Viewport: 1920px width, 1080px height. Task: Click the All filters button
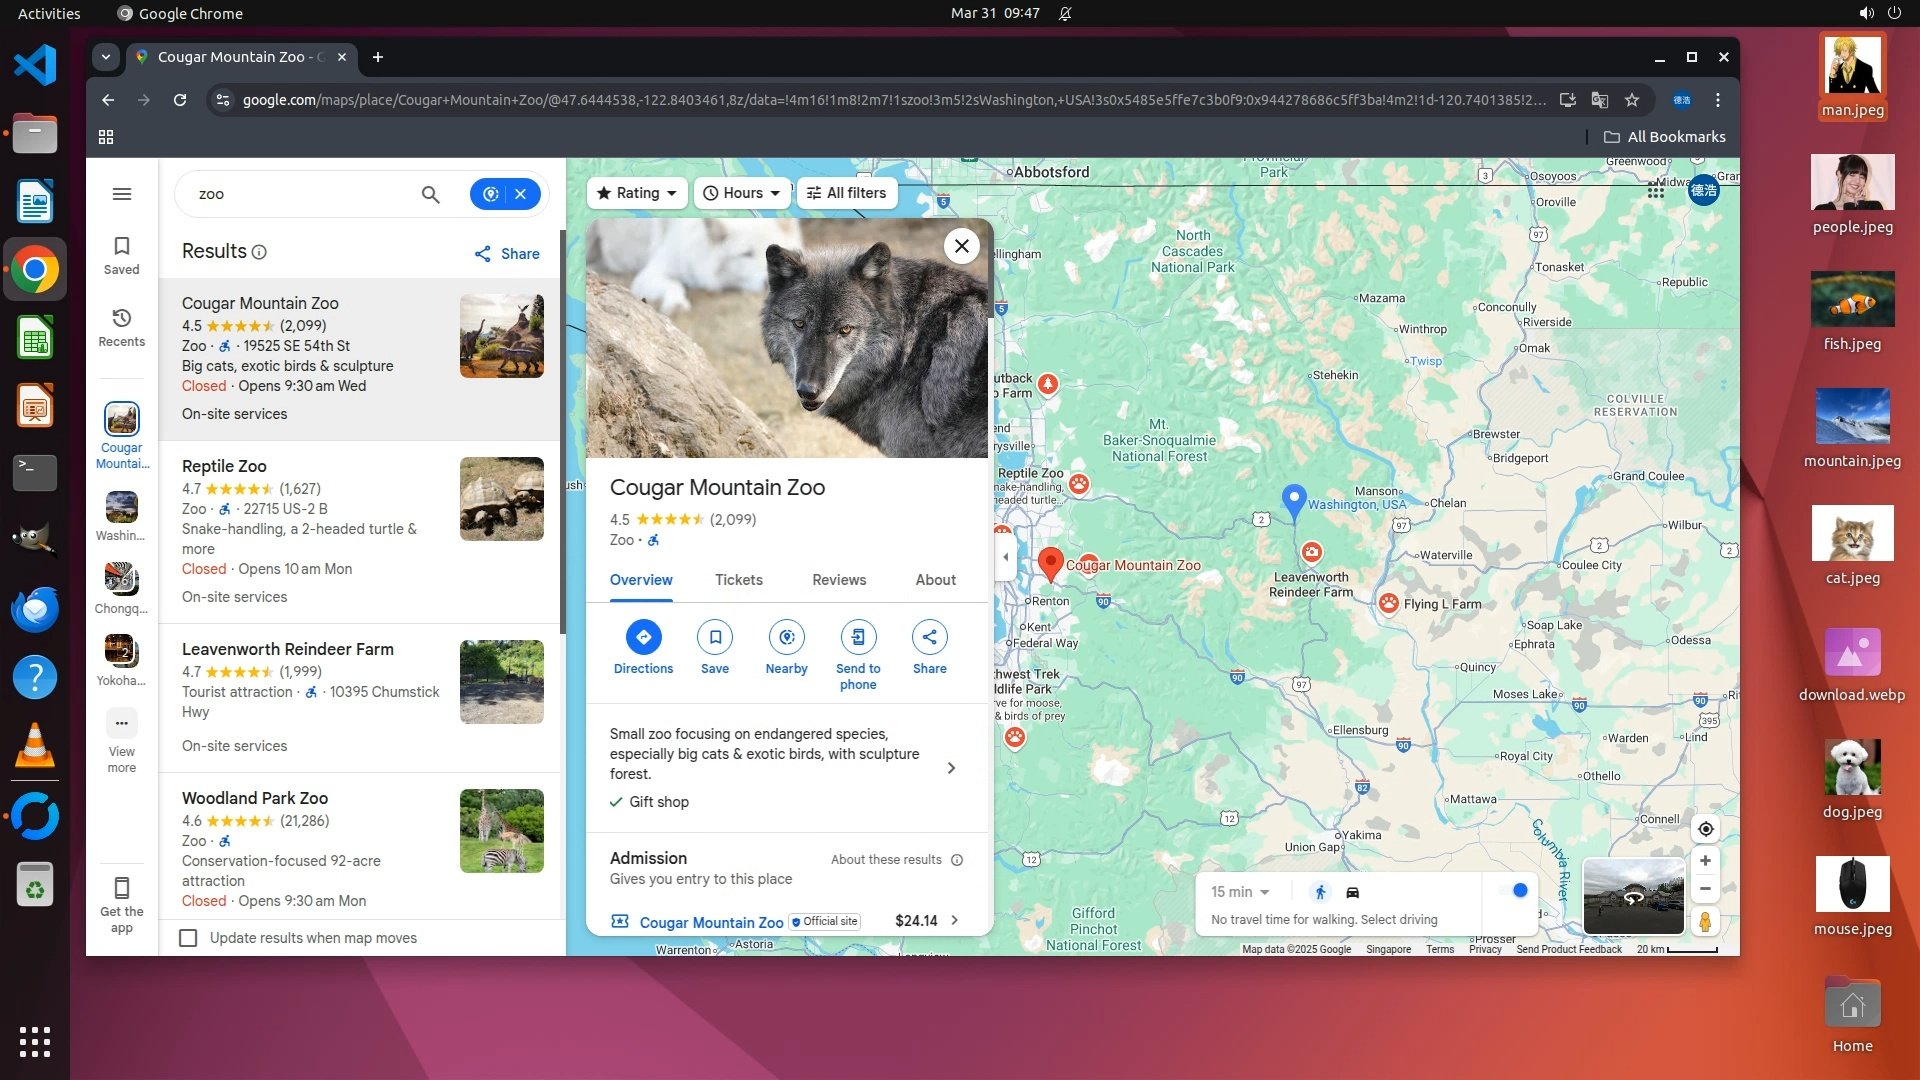(846, 193)
